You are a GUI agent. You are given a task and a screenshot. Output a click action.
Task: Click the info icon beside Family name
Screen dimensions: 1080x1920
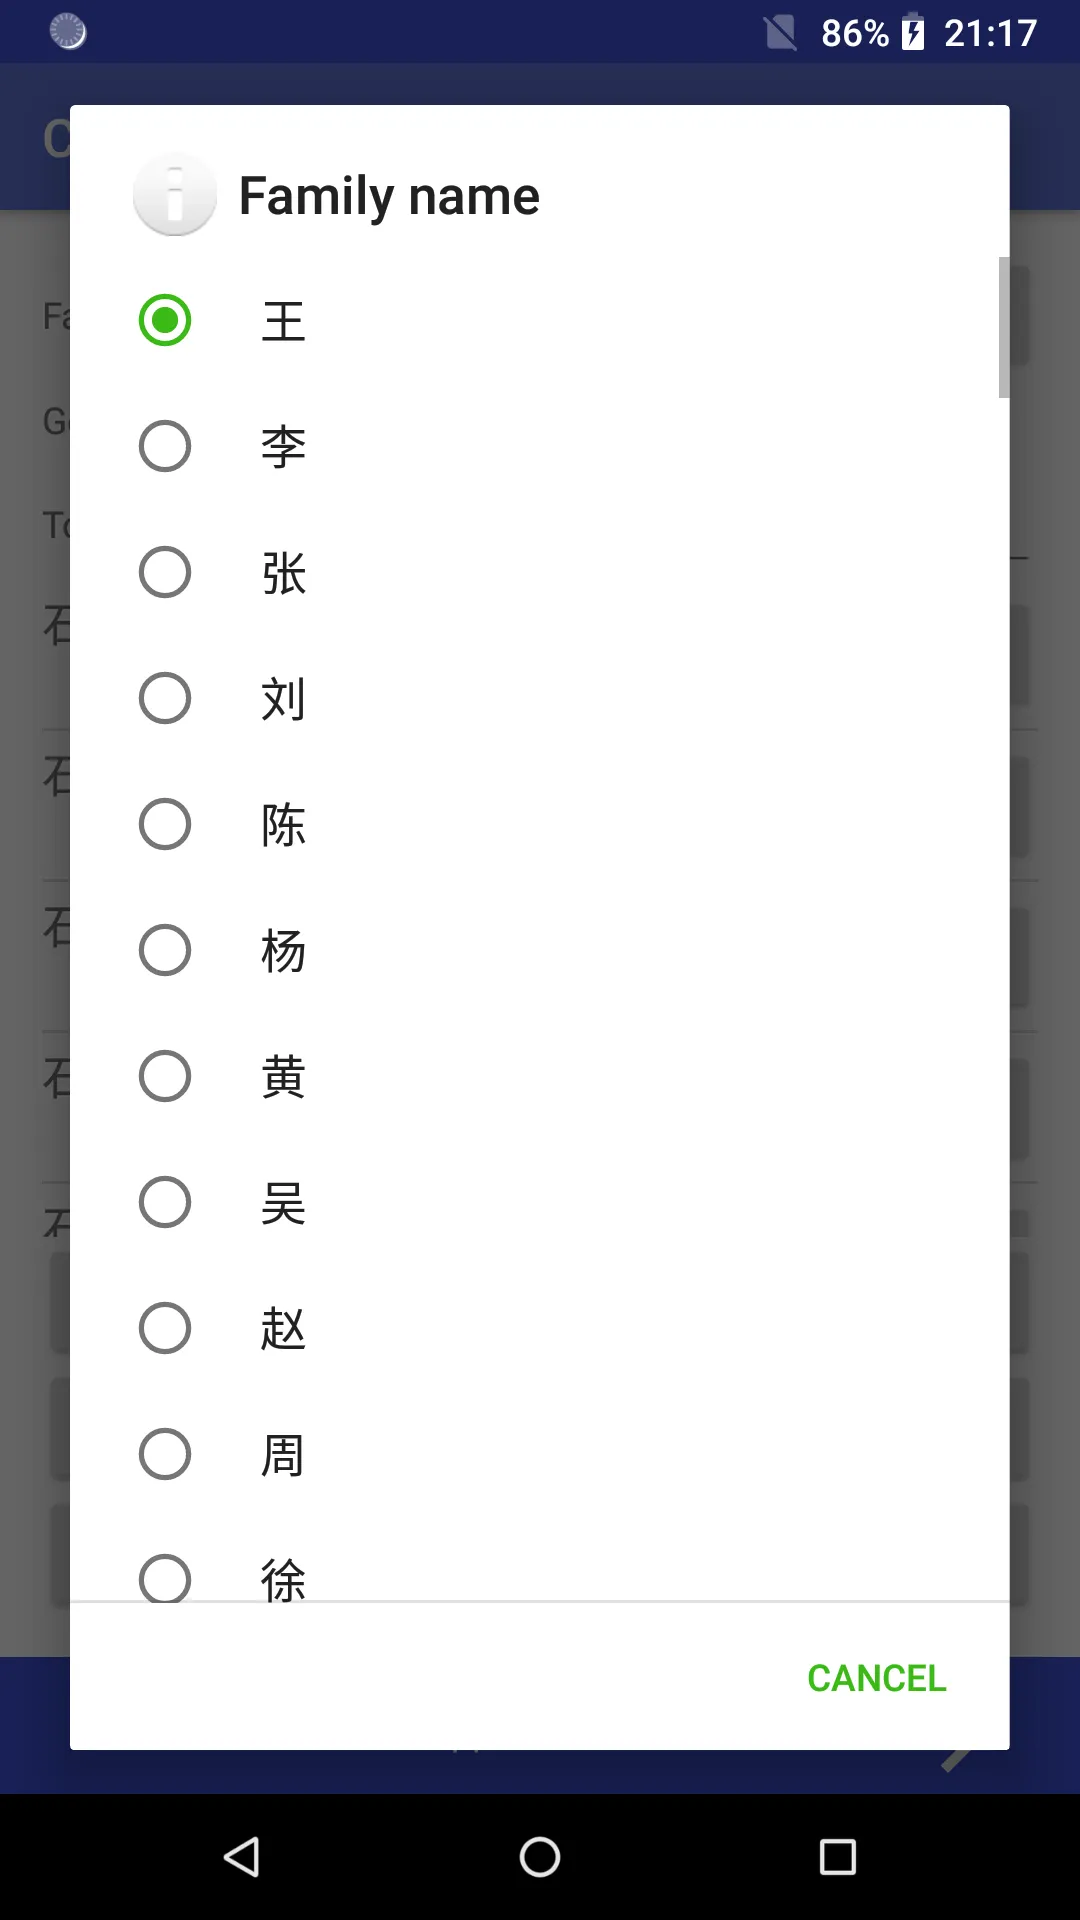(x=175, y=194)
